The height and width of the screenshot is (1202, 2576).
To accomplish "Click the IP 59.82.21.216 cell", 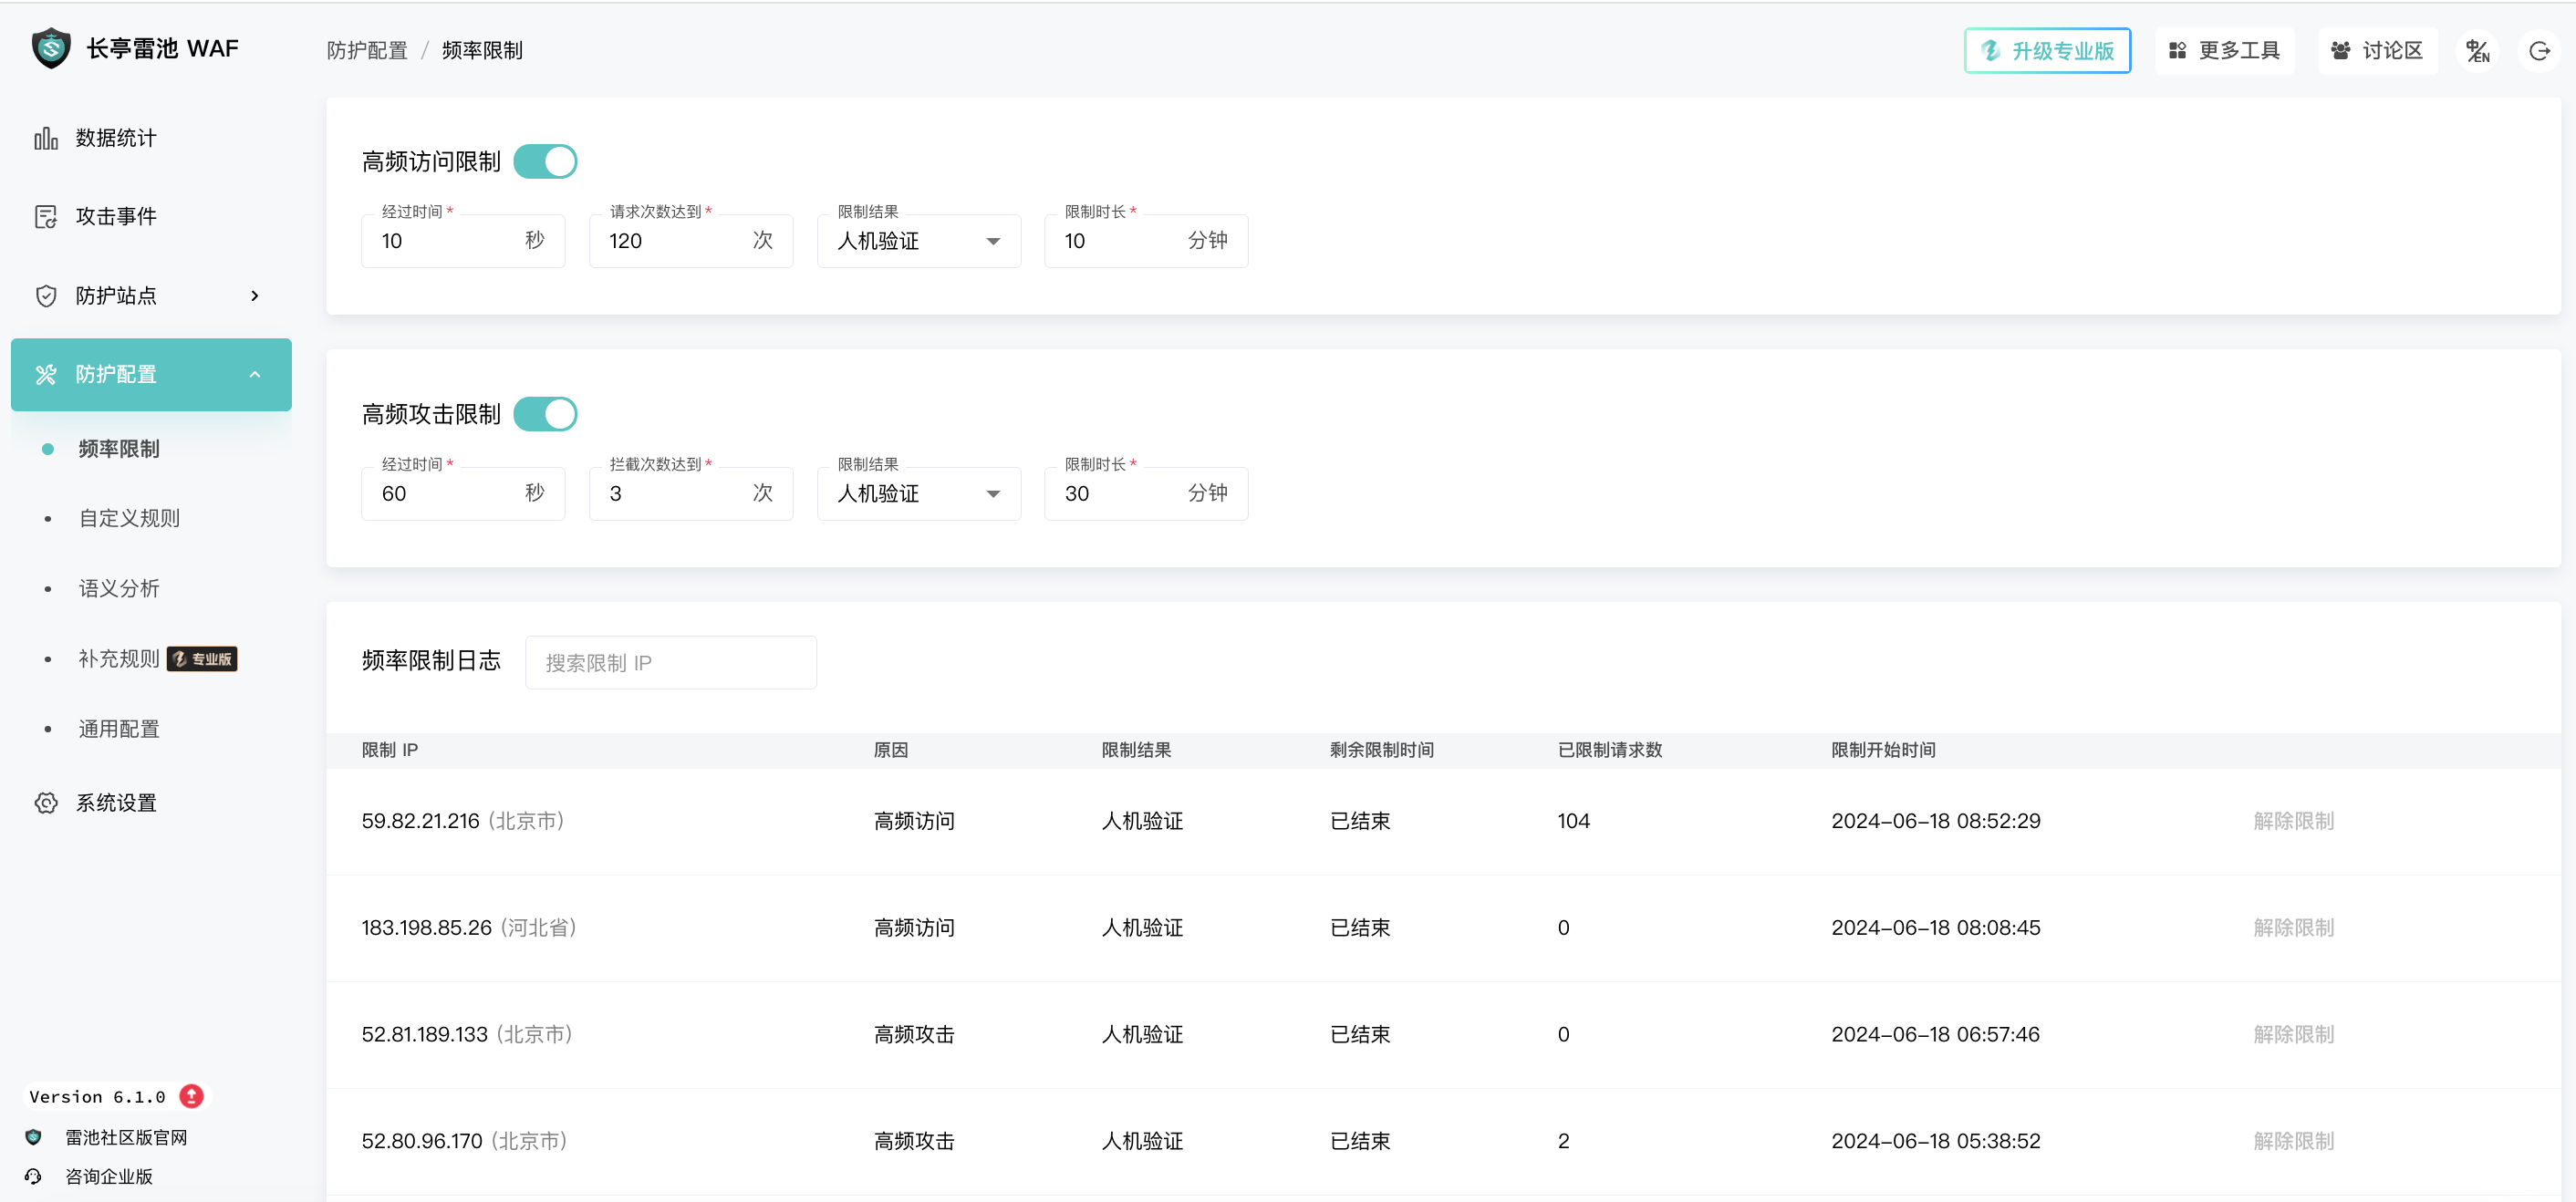I will point(463,821).
